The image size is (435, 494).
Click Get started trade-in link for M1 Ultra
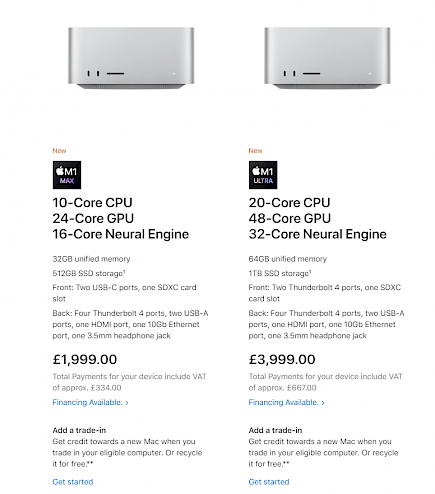(269, 482)
